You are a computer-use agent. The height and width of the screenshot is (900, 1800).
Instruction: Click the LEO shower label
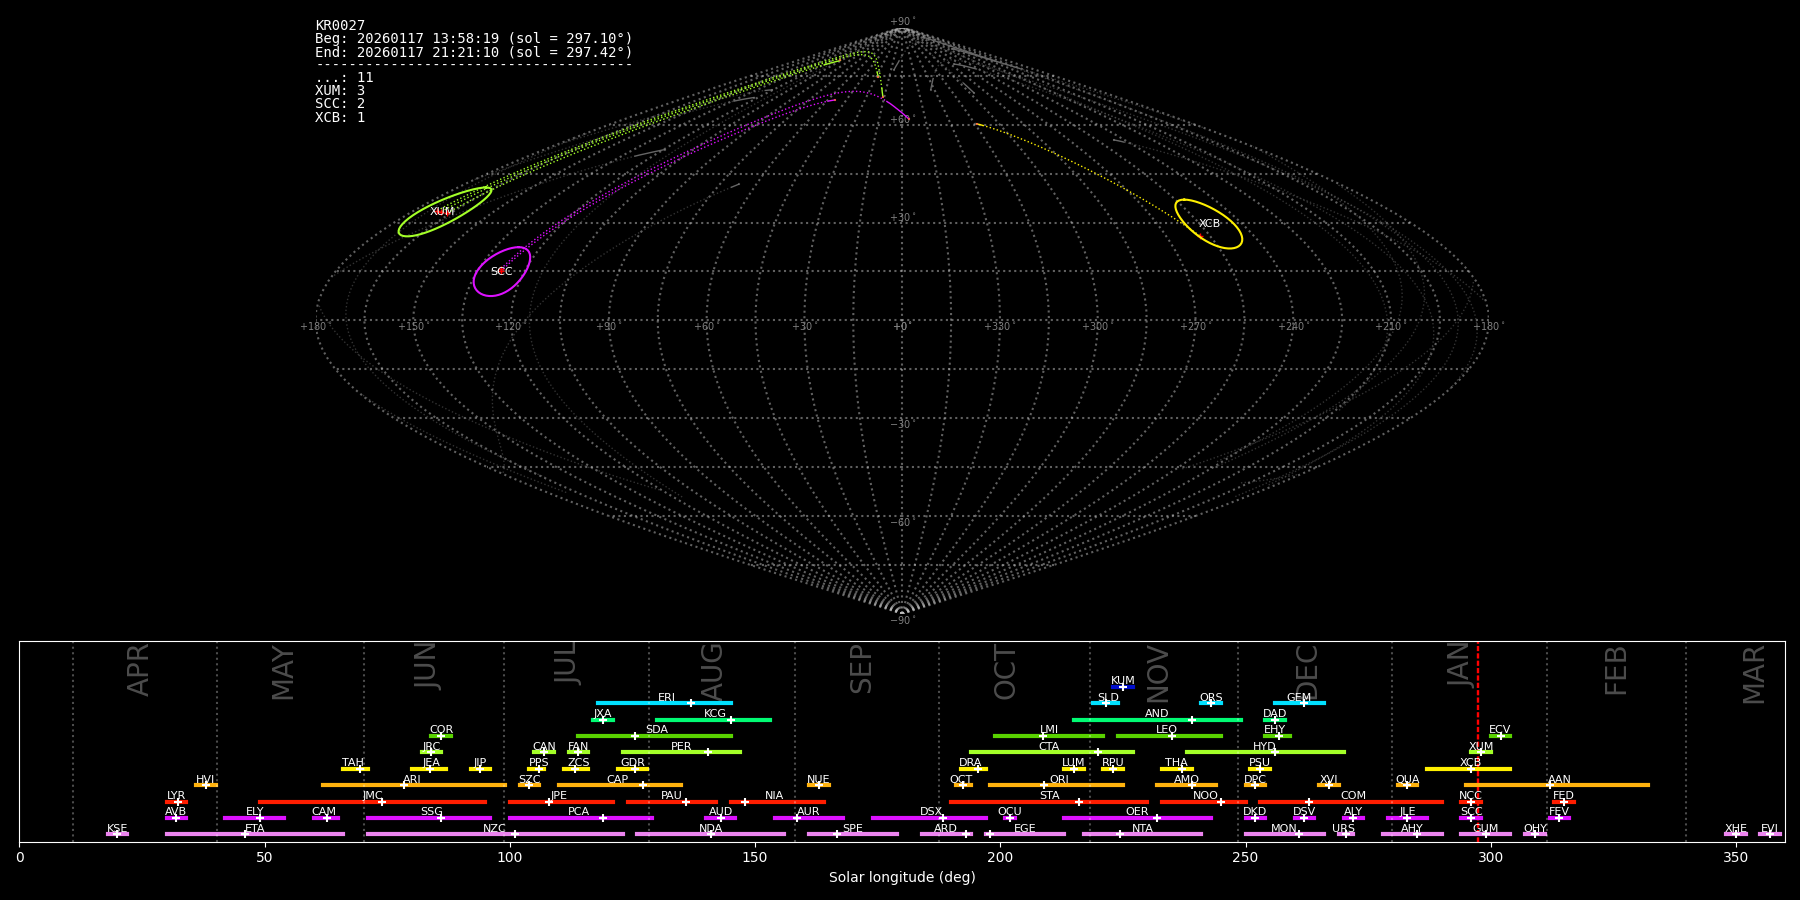pyautogui.click(x=1166, y=730)
